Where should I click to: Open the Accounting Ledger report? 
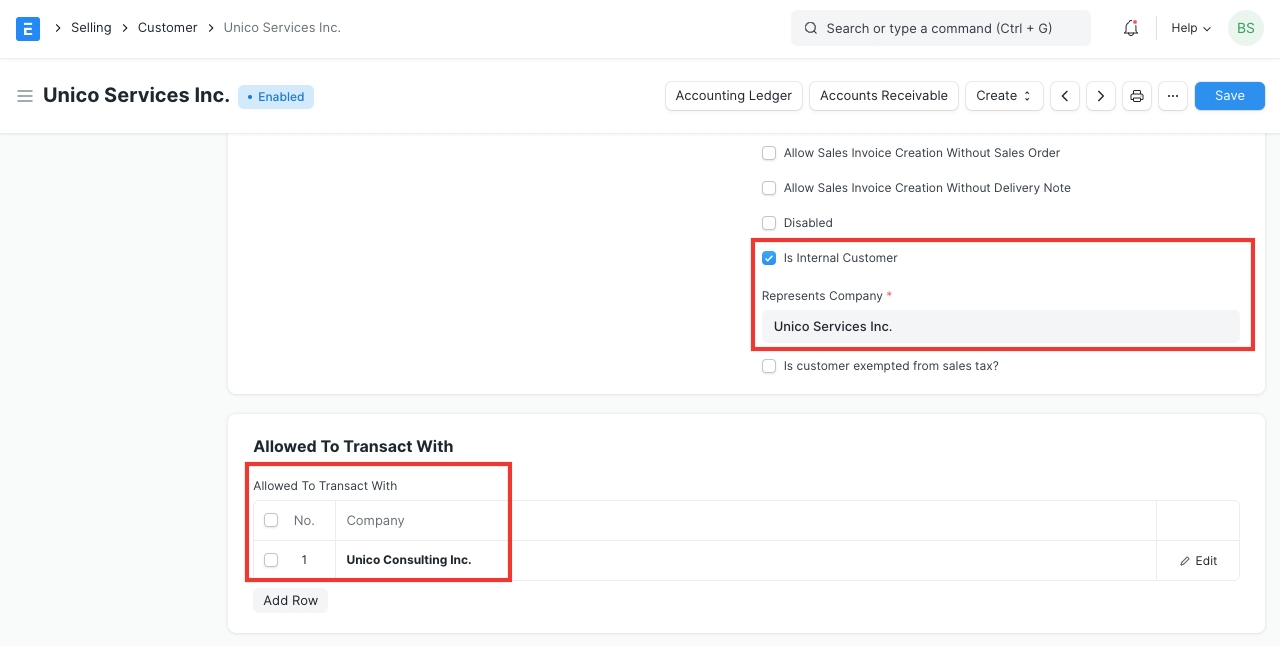[x=733, y=96]
